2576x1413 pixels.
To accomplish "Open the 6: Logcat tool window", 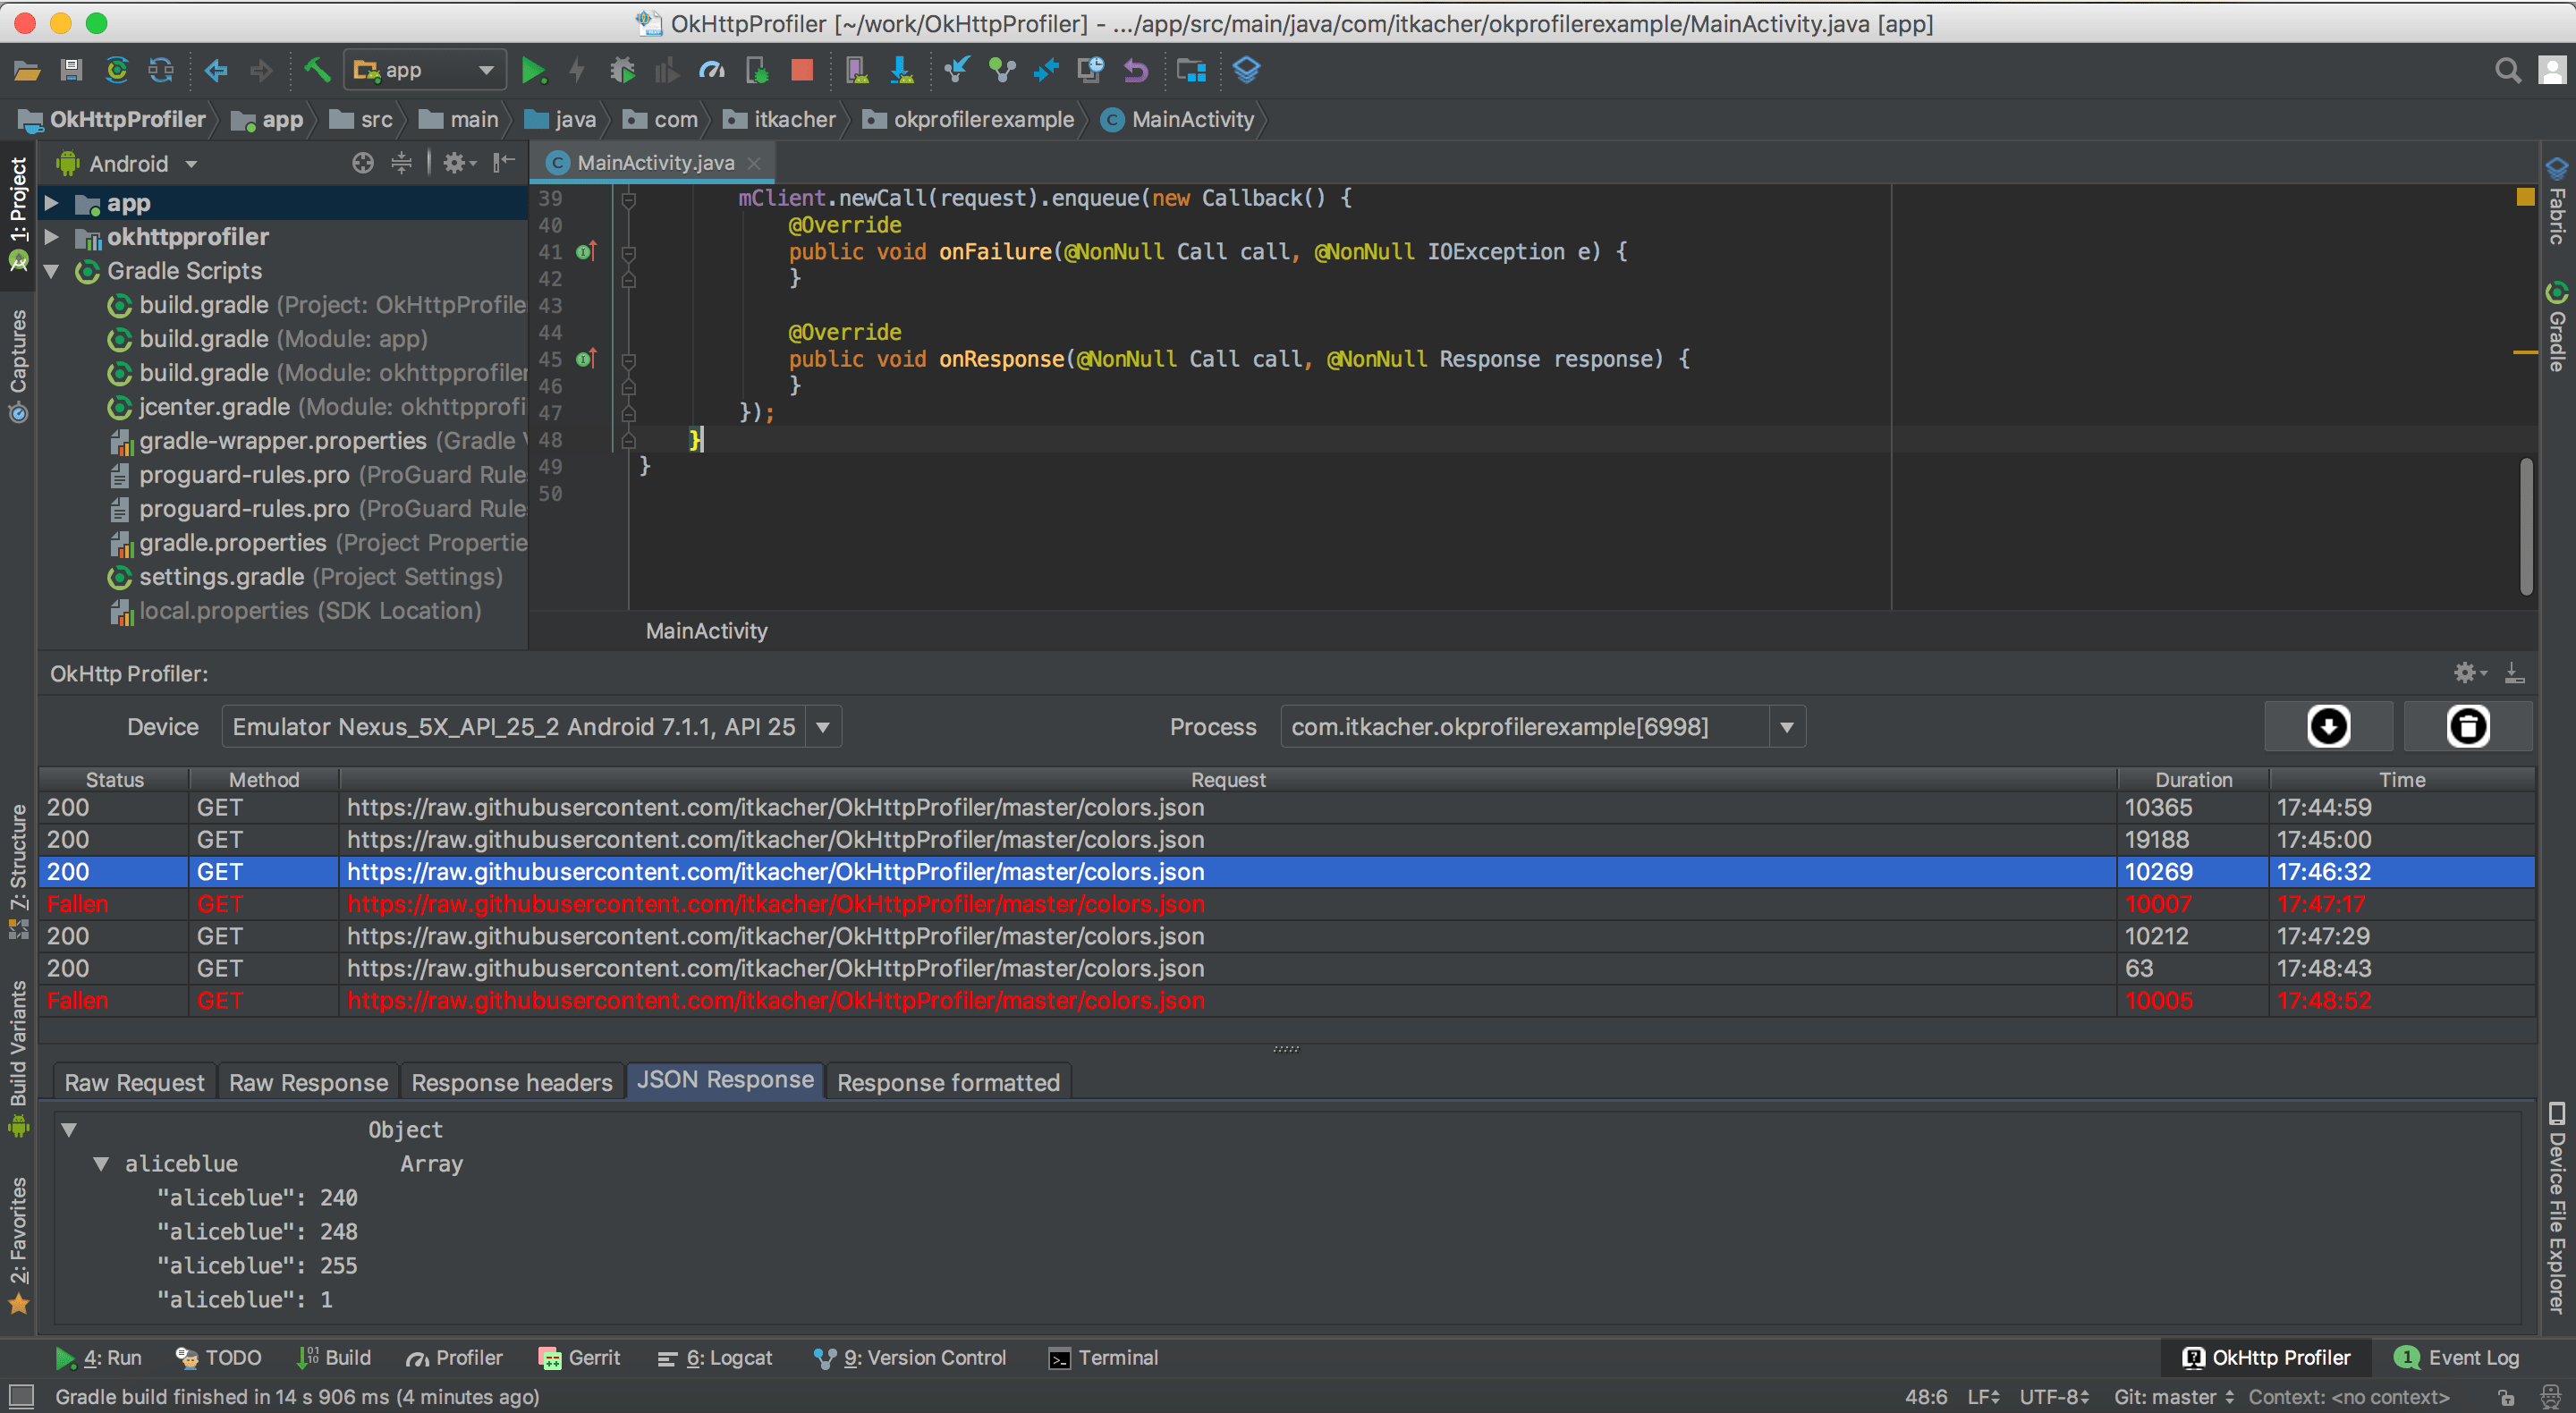I will (x=715, y=1358).
